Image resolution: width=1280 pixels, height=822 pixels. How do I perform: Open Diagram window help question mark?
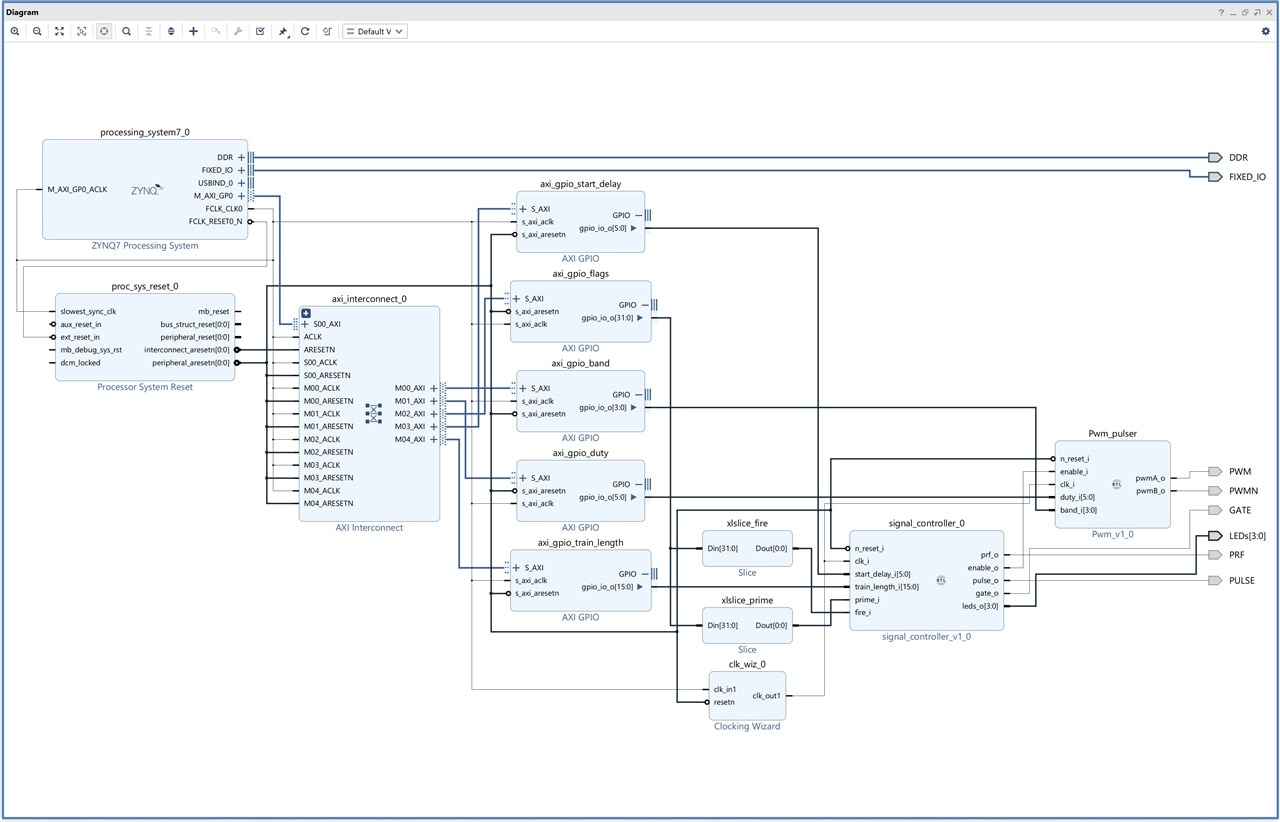pos(1221,12)
